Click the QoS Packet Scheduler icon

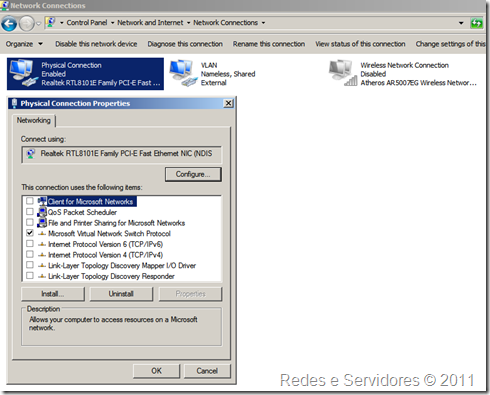click(42, 212)
